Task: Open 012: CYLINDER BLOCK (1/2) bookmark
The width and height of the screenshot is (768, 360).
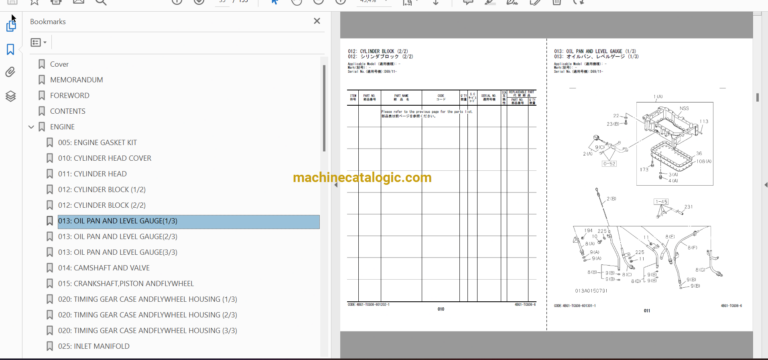Action: click(101, 190)
